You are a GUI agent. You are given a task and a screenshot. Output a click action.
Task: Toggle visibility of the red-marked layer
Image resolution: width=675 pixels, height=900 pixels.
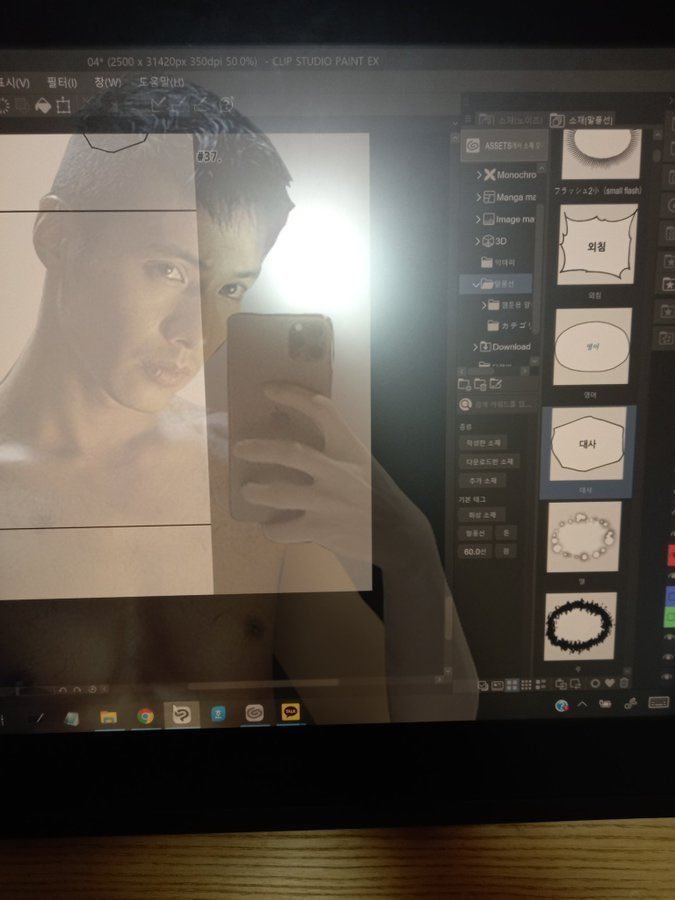pyautogui.click(x=670, y=553)
